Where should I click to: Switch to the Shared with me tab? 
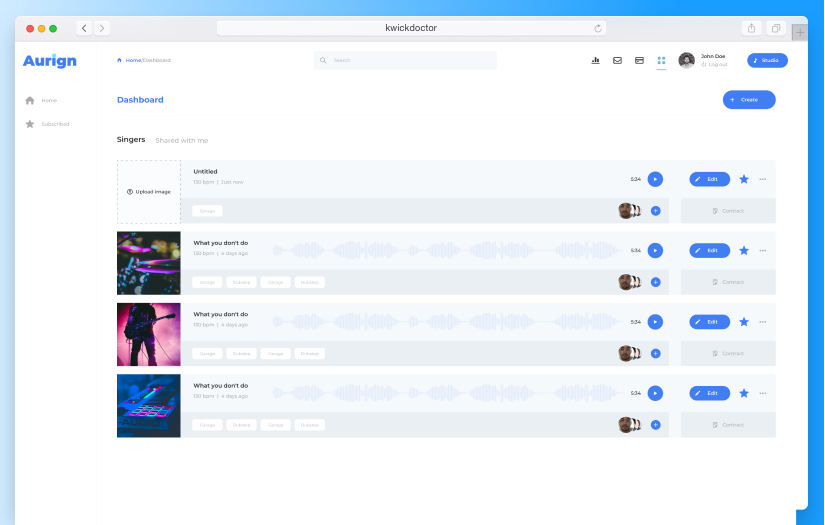(182, 140)
